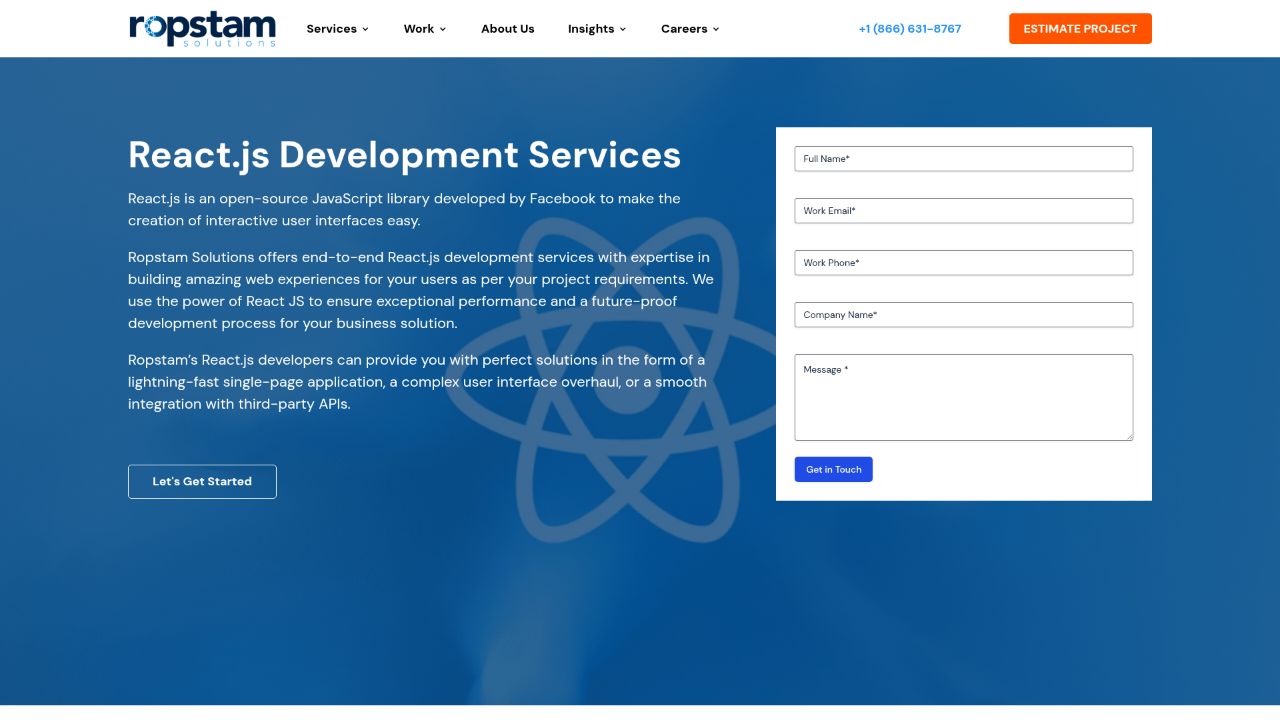The width and height of the screenshot is (1280, 720).
Task: Click the Company Name text field
Action: click(963, 315)
